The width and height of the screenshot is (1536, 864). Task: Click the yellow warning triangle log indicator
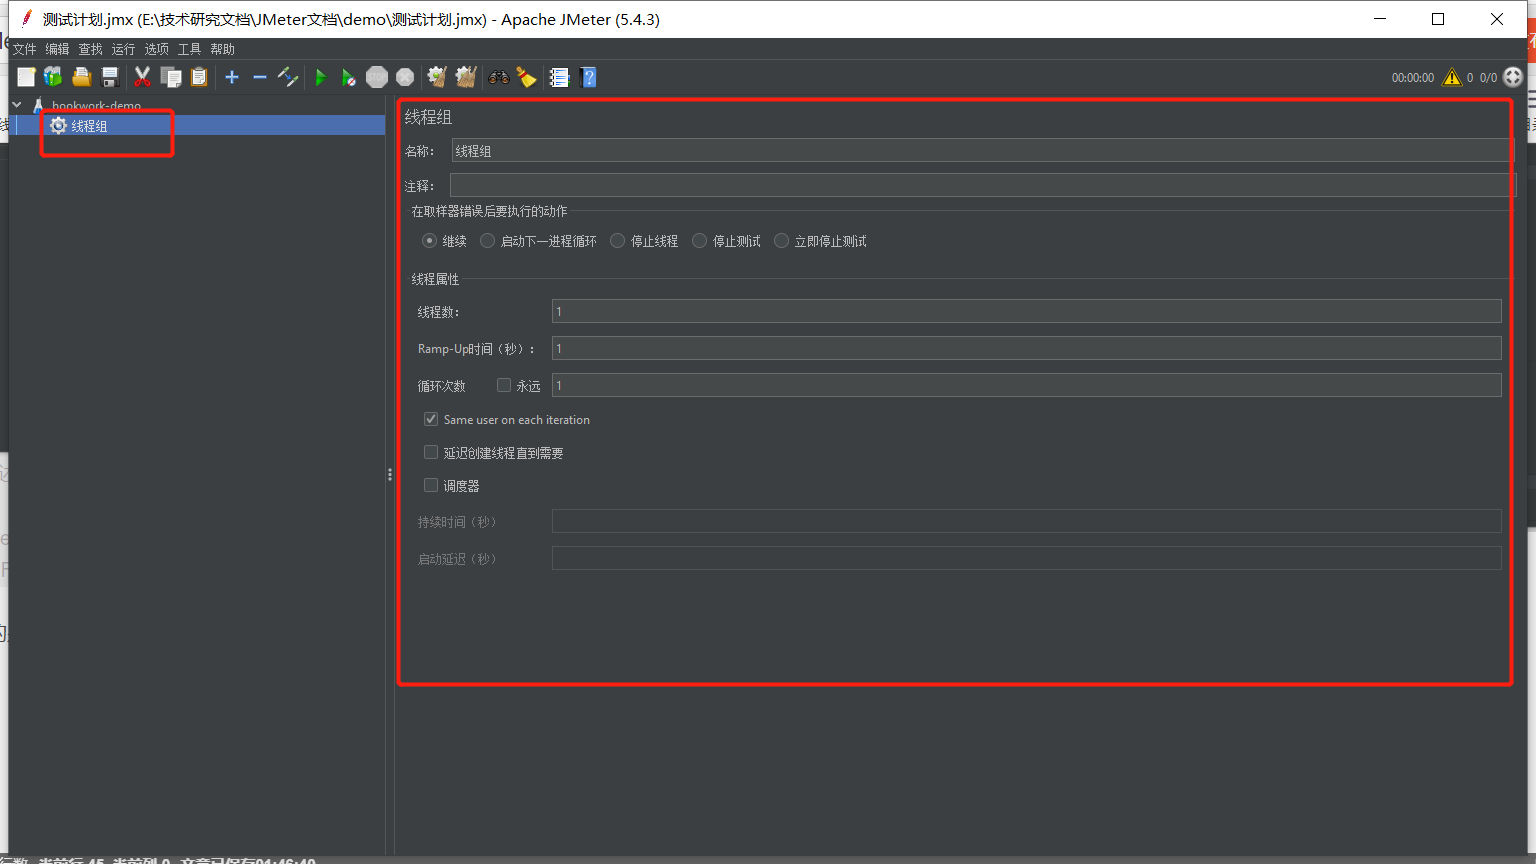pos(1452,77)
